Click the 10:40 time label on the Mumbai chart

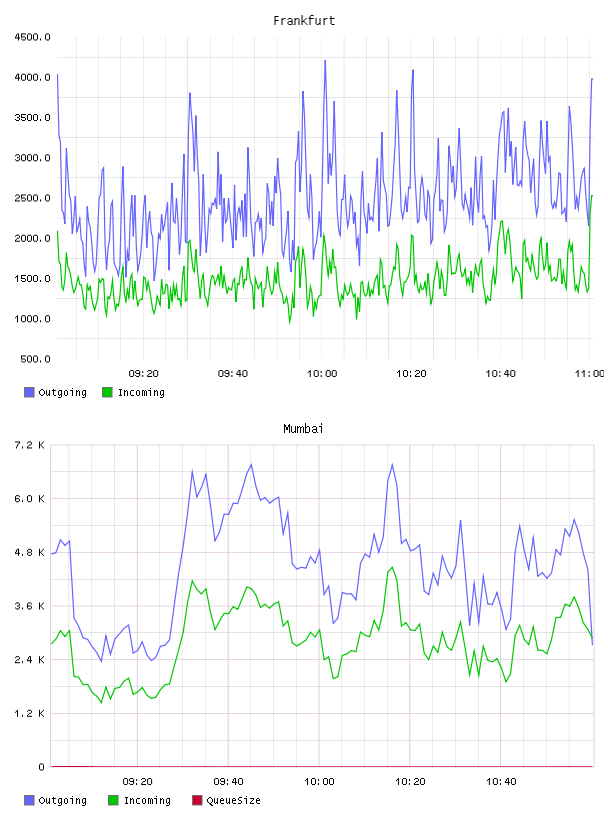coord(501,782)
